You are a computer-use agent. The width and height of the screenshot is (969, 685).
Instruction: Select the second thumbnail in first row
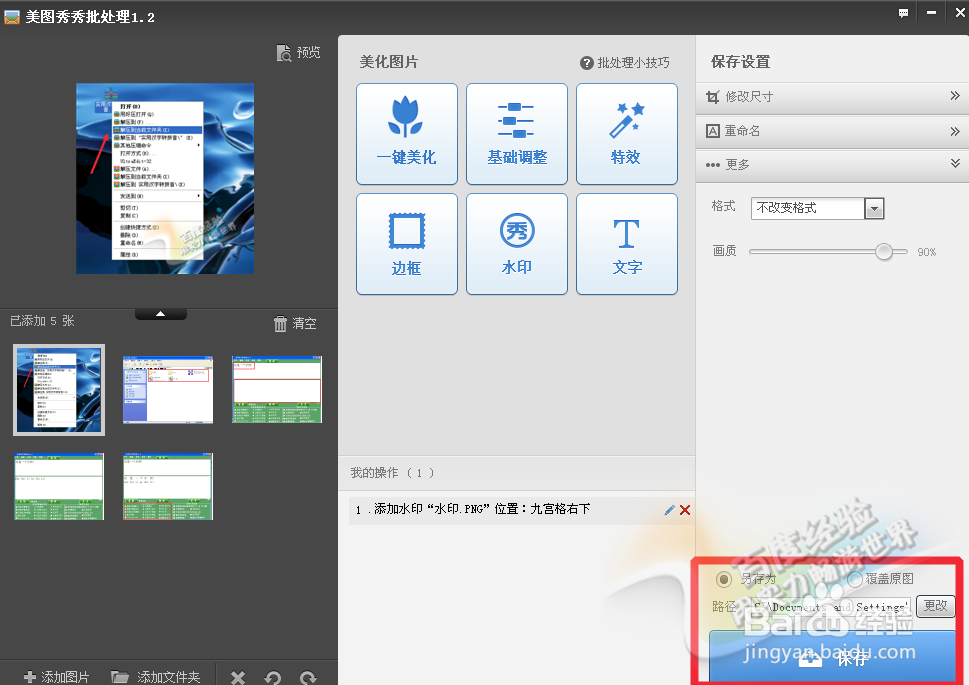pyautogui.click(x=168, y=389)
